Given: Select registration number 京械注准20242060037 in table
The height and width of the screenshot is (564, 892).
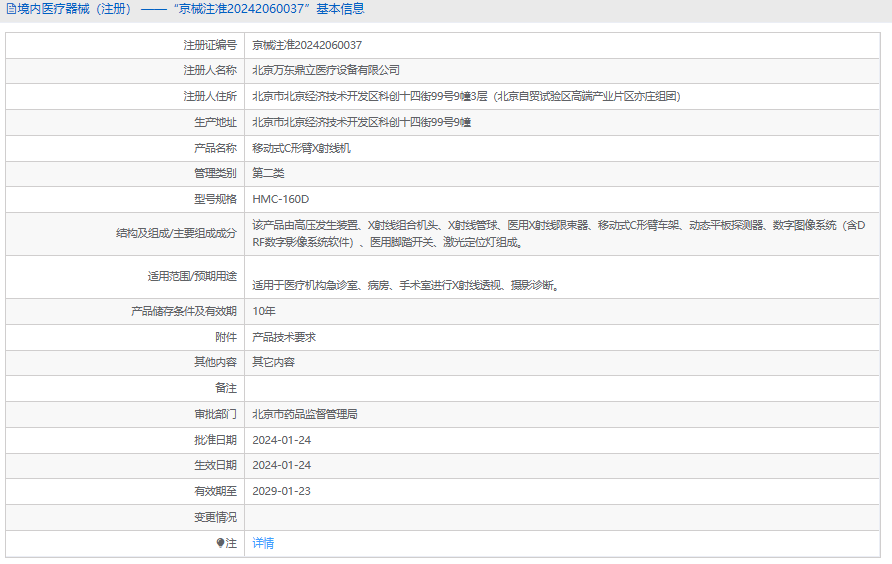Looking at the screenshot, I should (307, 46).
